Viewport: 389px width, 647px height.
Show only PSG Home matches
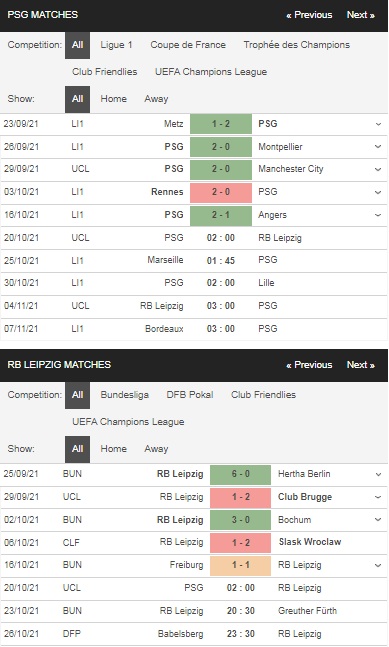point(113,99)
